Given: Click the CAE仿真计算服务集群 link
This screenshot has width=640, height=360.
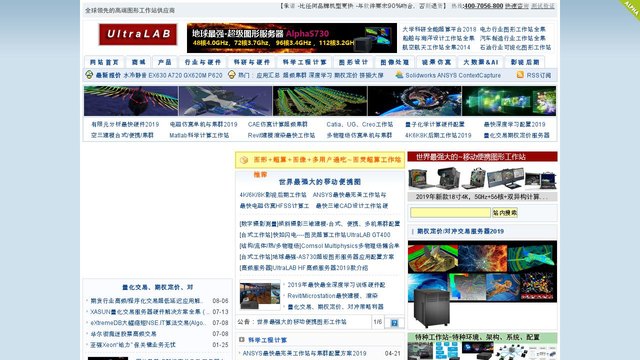Looking at the screenshot, I should point(278,124).
